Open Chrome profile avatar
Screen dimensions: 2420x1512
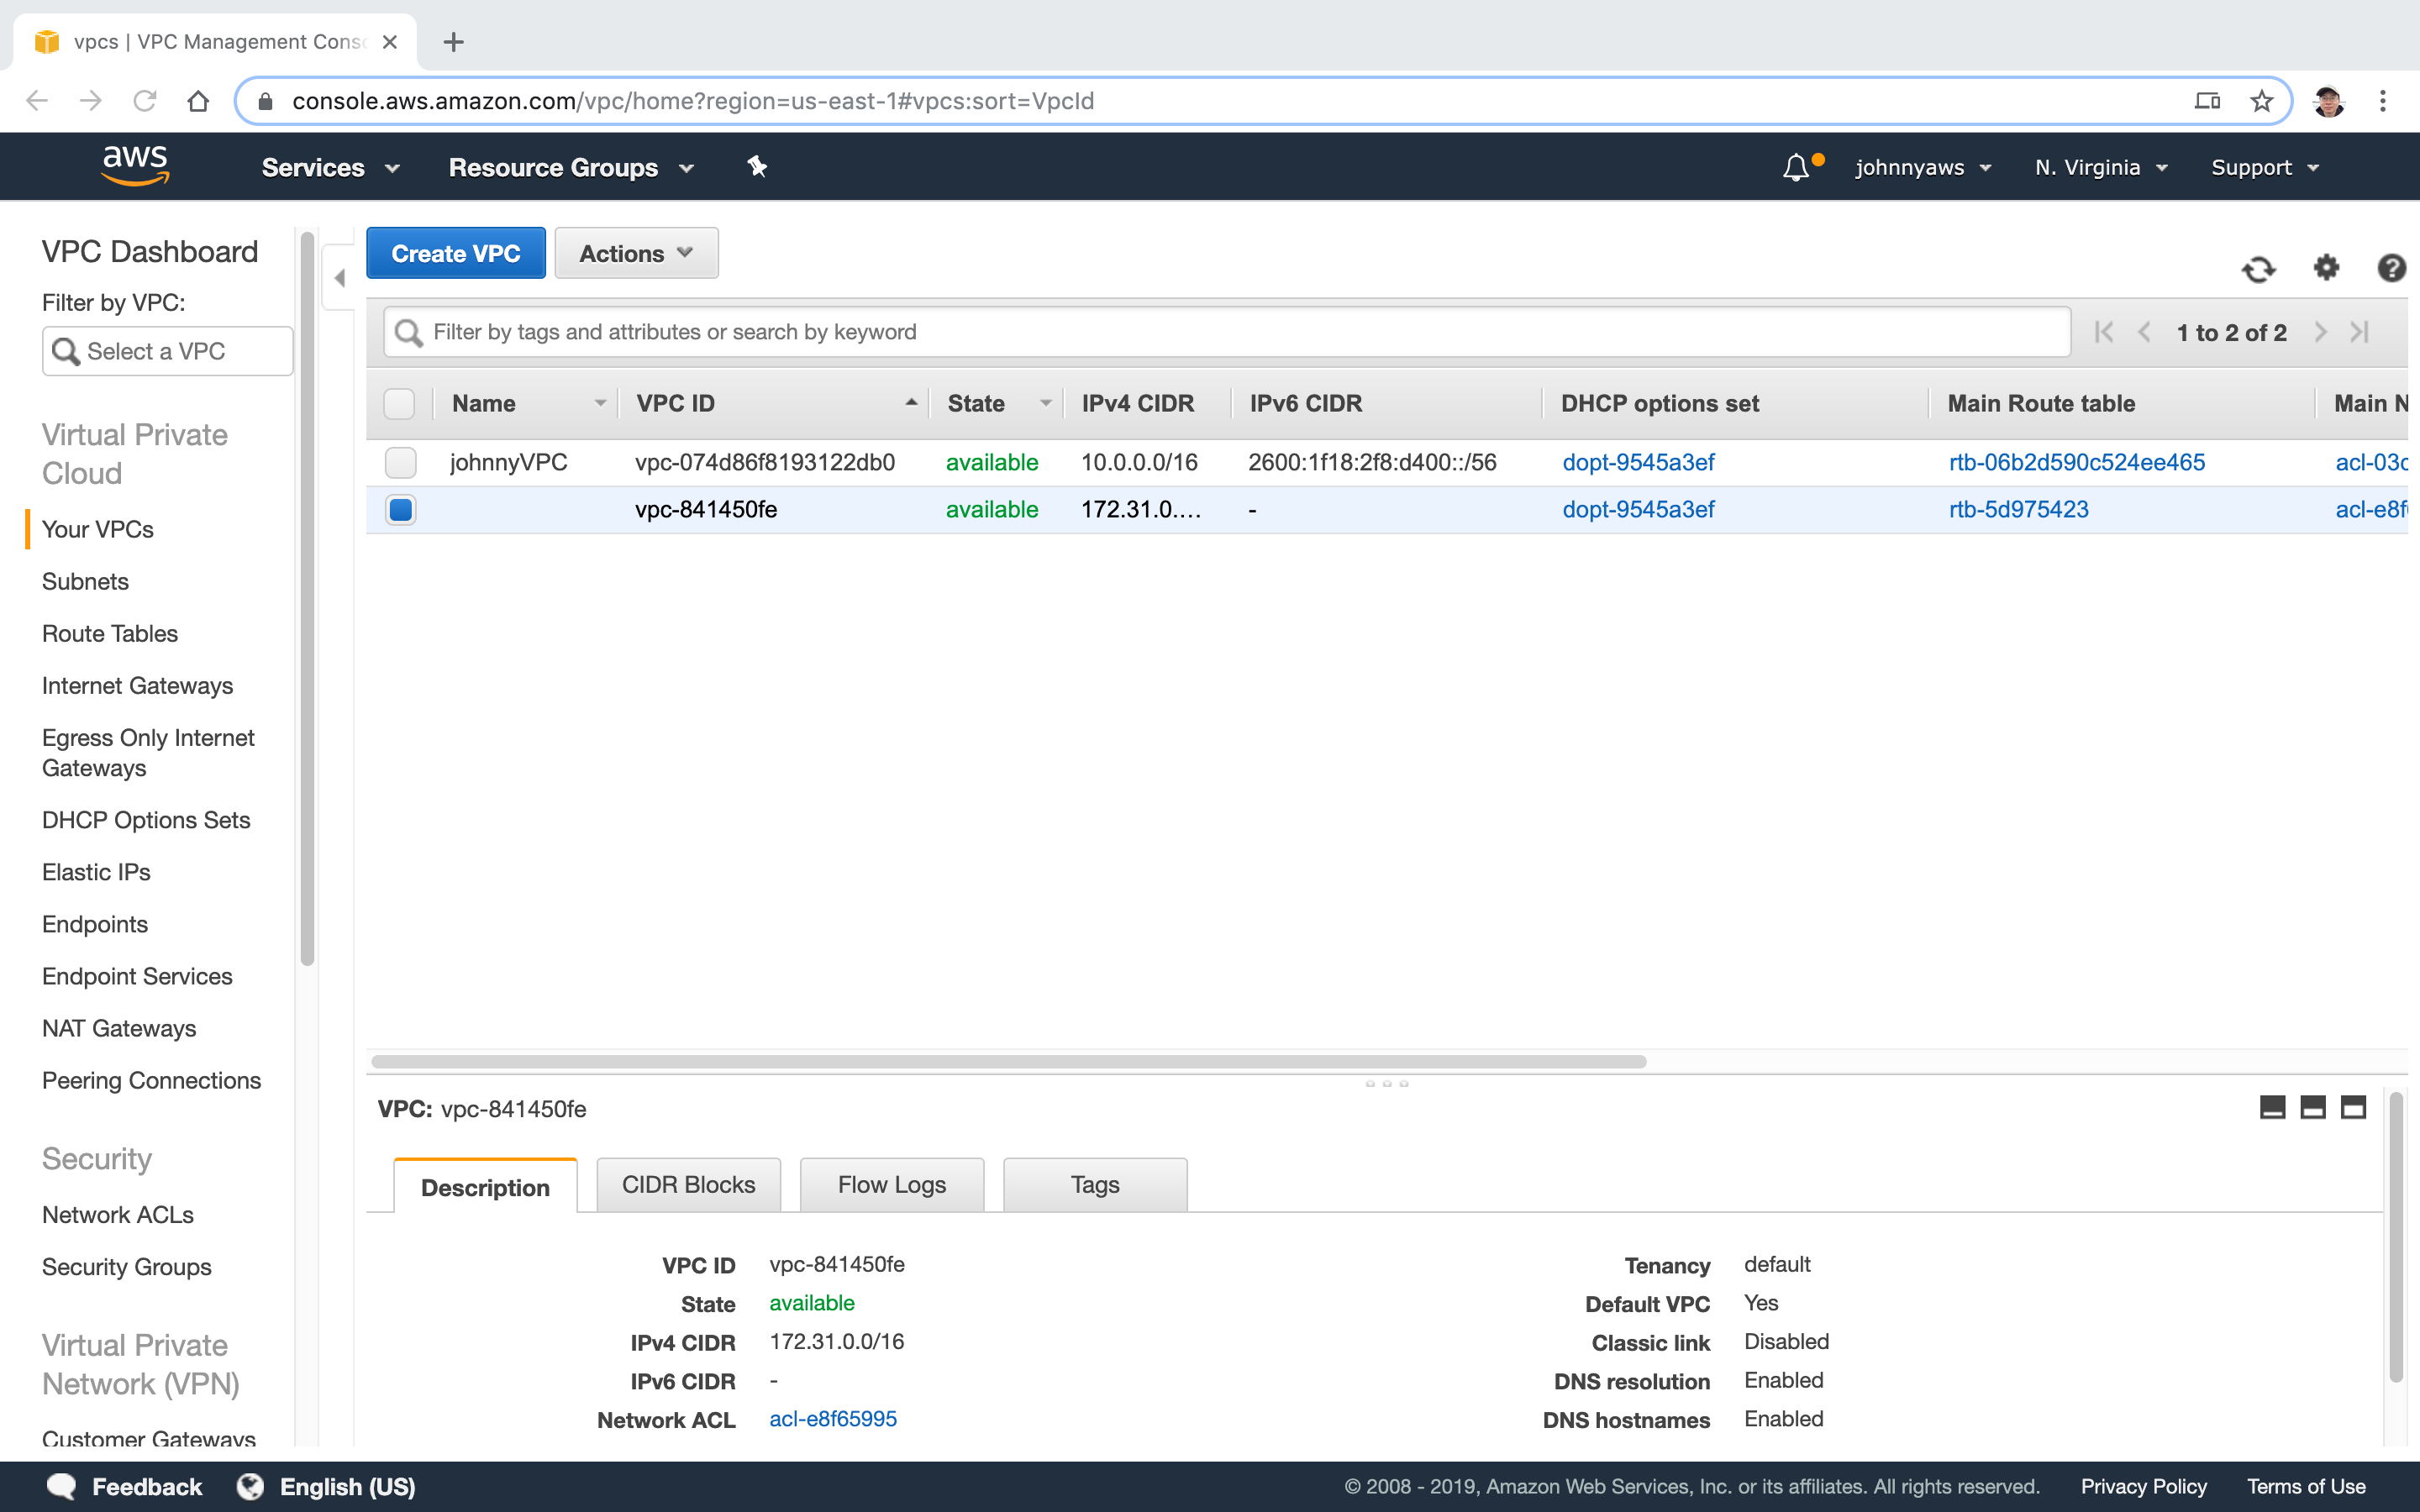pyautogui.click(x=2328, y=101)
